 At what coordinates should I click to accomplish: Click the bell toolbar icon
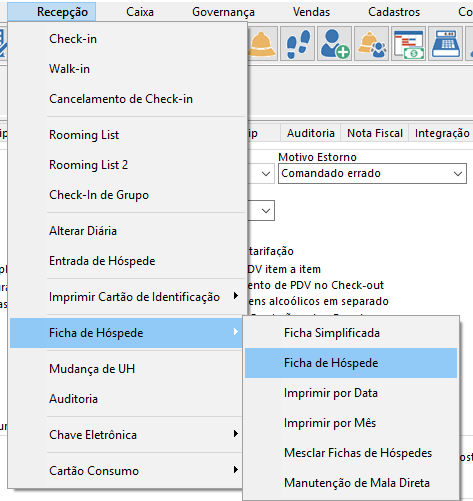click(262, 44)
